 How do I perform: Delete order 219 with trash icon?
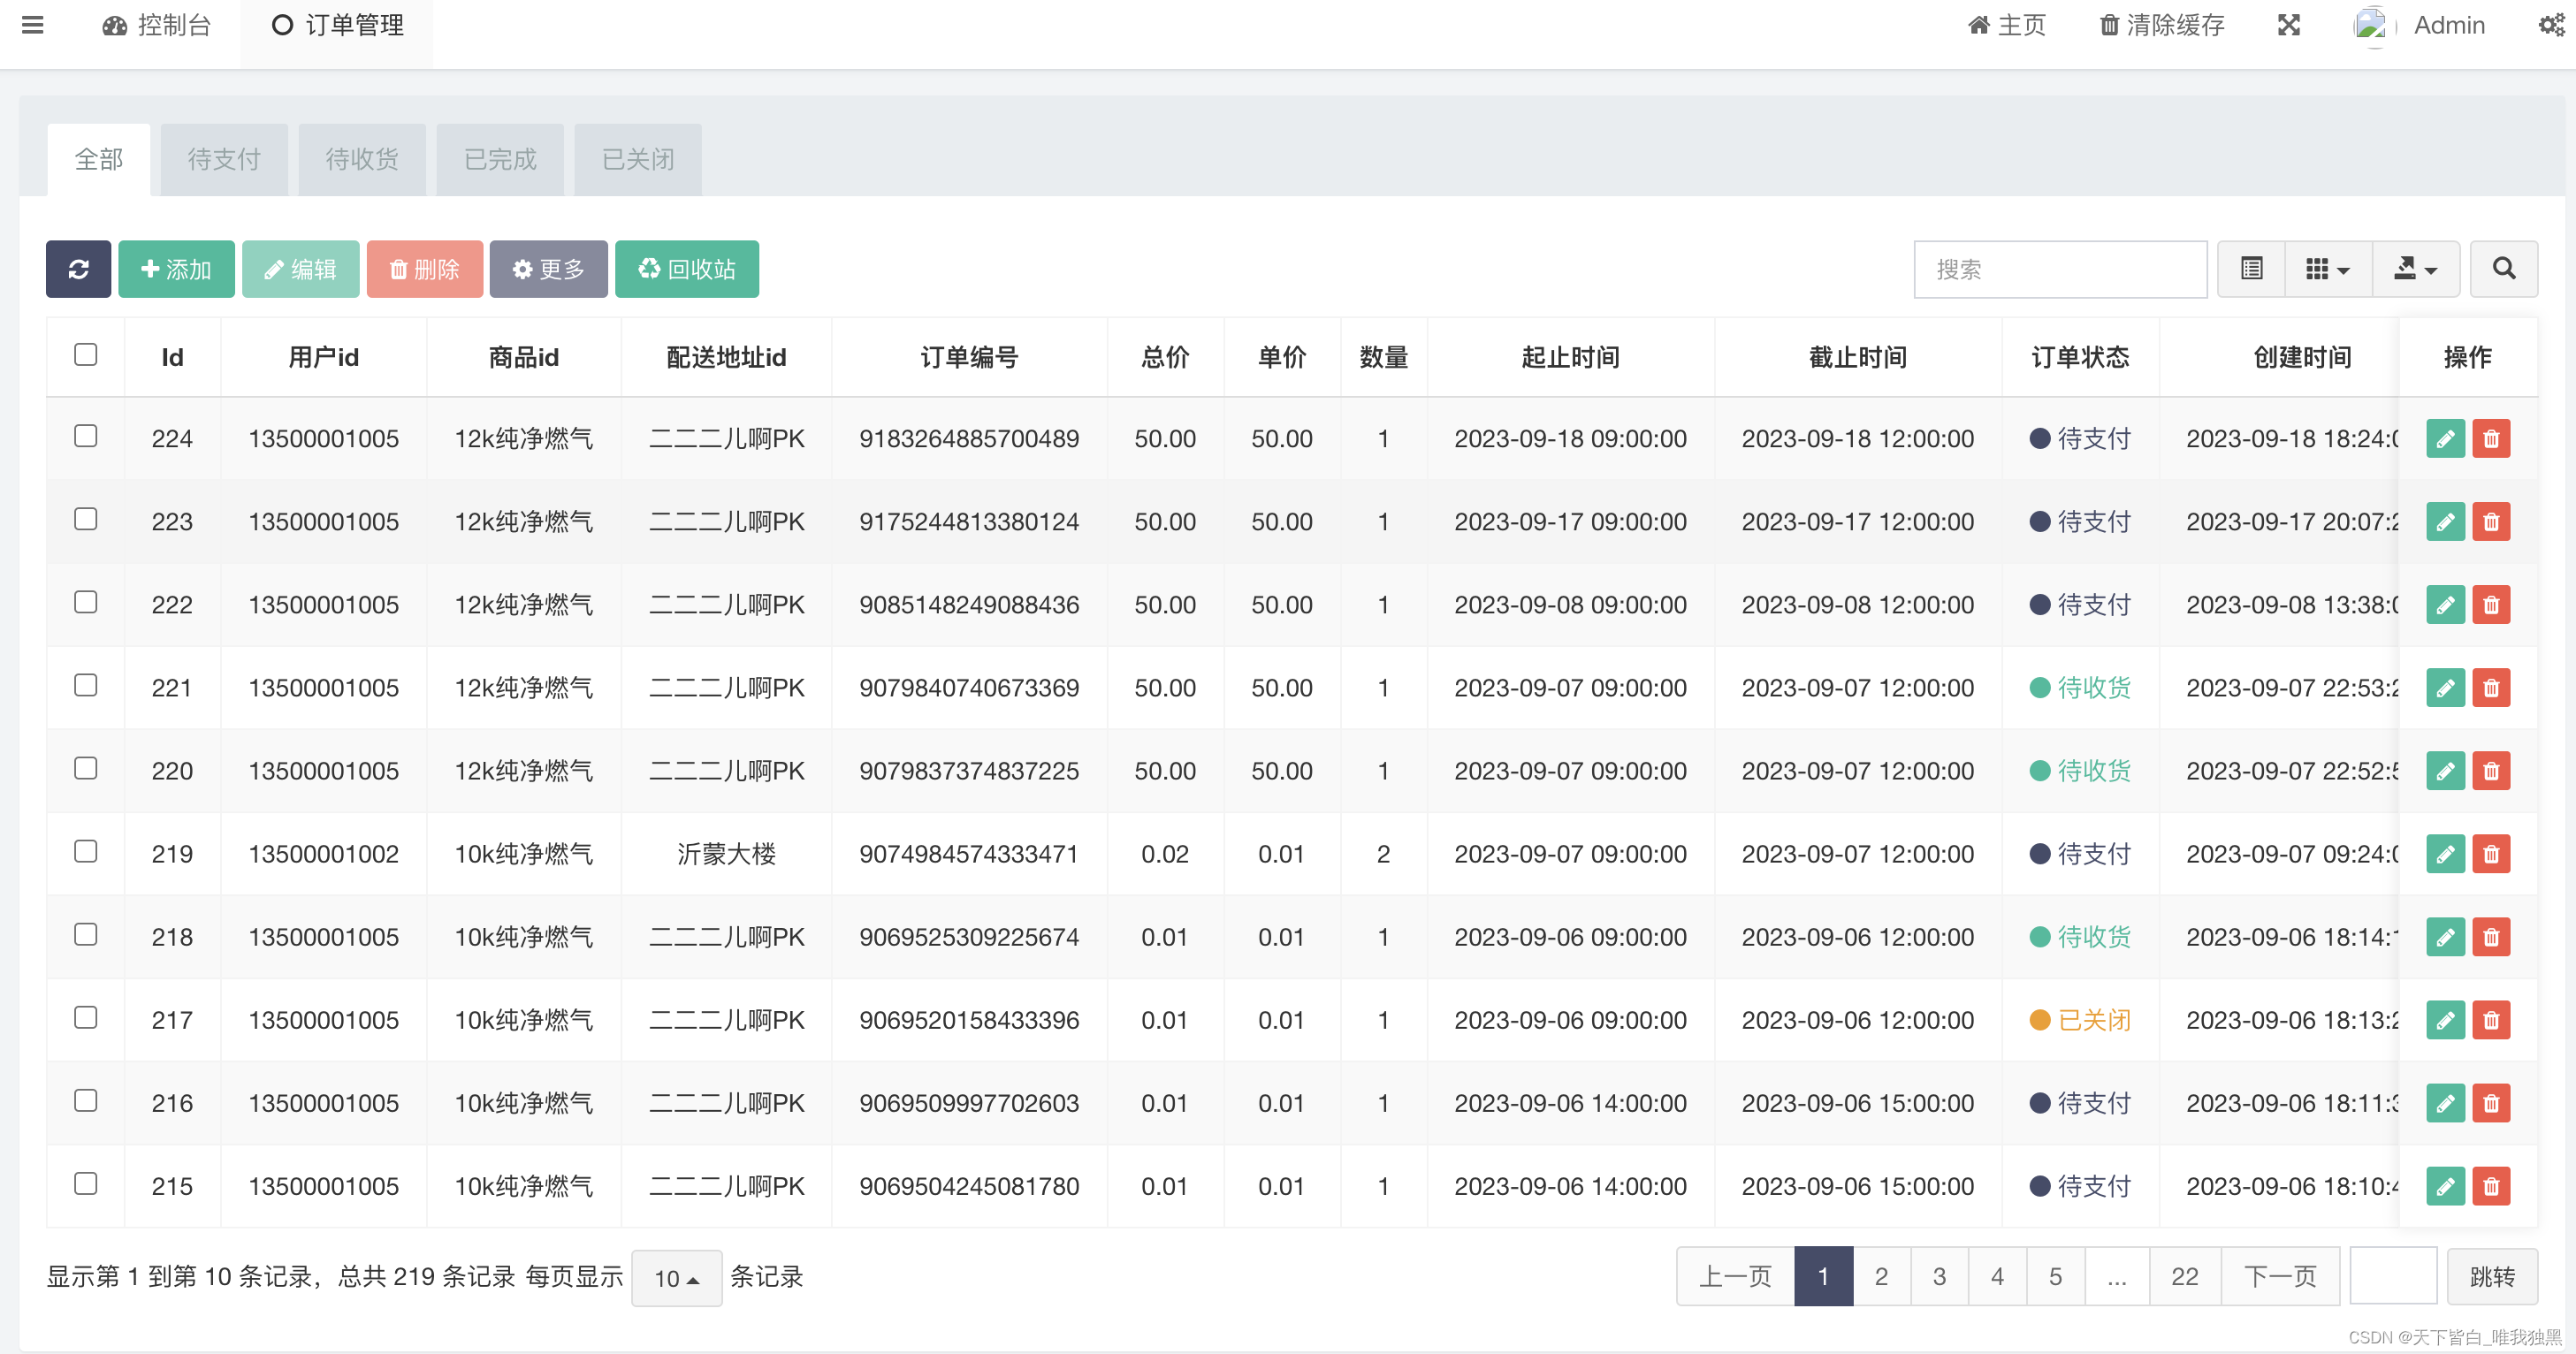[x=2491, y=853]
